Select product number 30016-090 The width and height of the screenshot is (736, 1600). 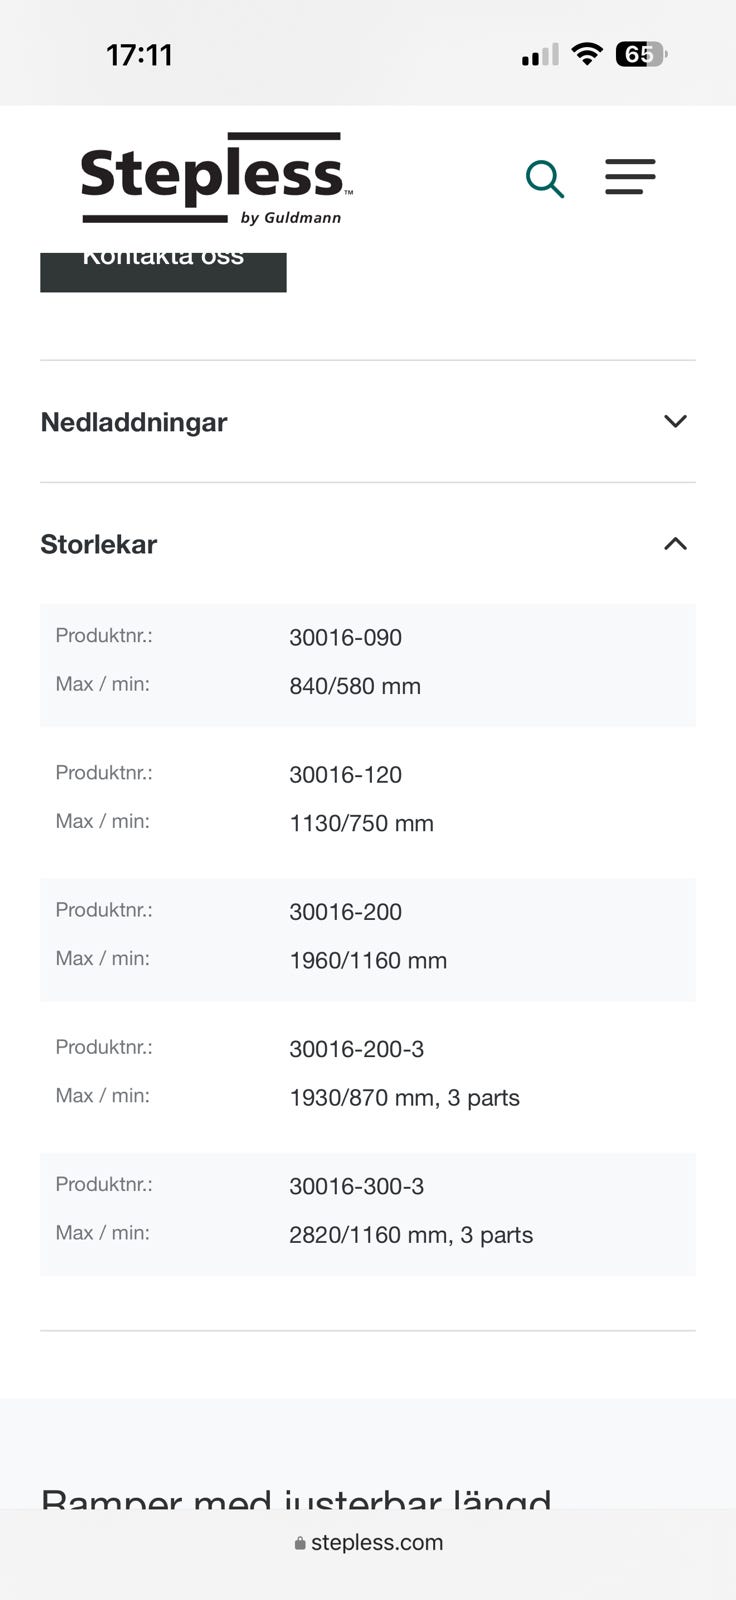tap(345, 637)
